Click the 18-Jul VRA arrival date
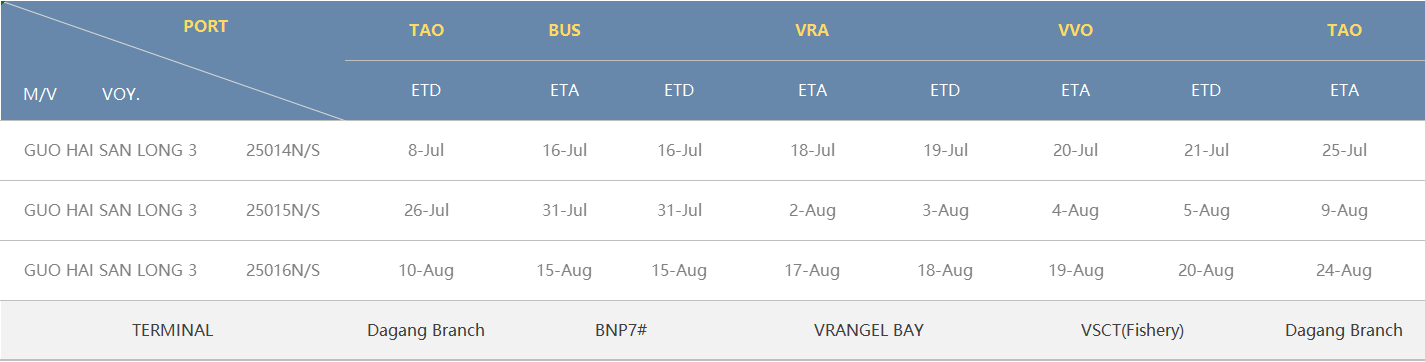 pos(812,150)
